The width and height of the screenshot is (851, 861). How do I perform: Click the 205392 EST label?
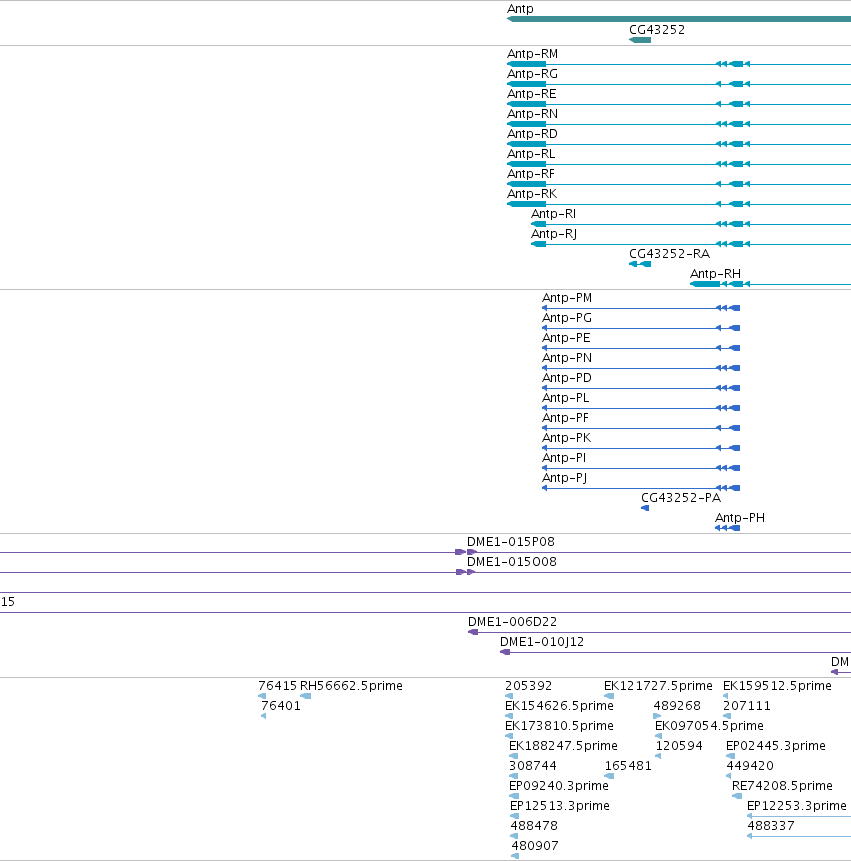(528, 686)
